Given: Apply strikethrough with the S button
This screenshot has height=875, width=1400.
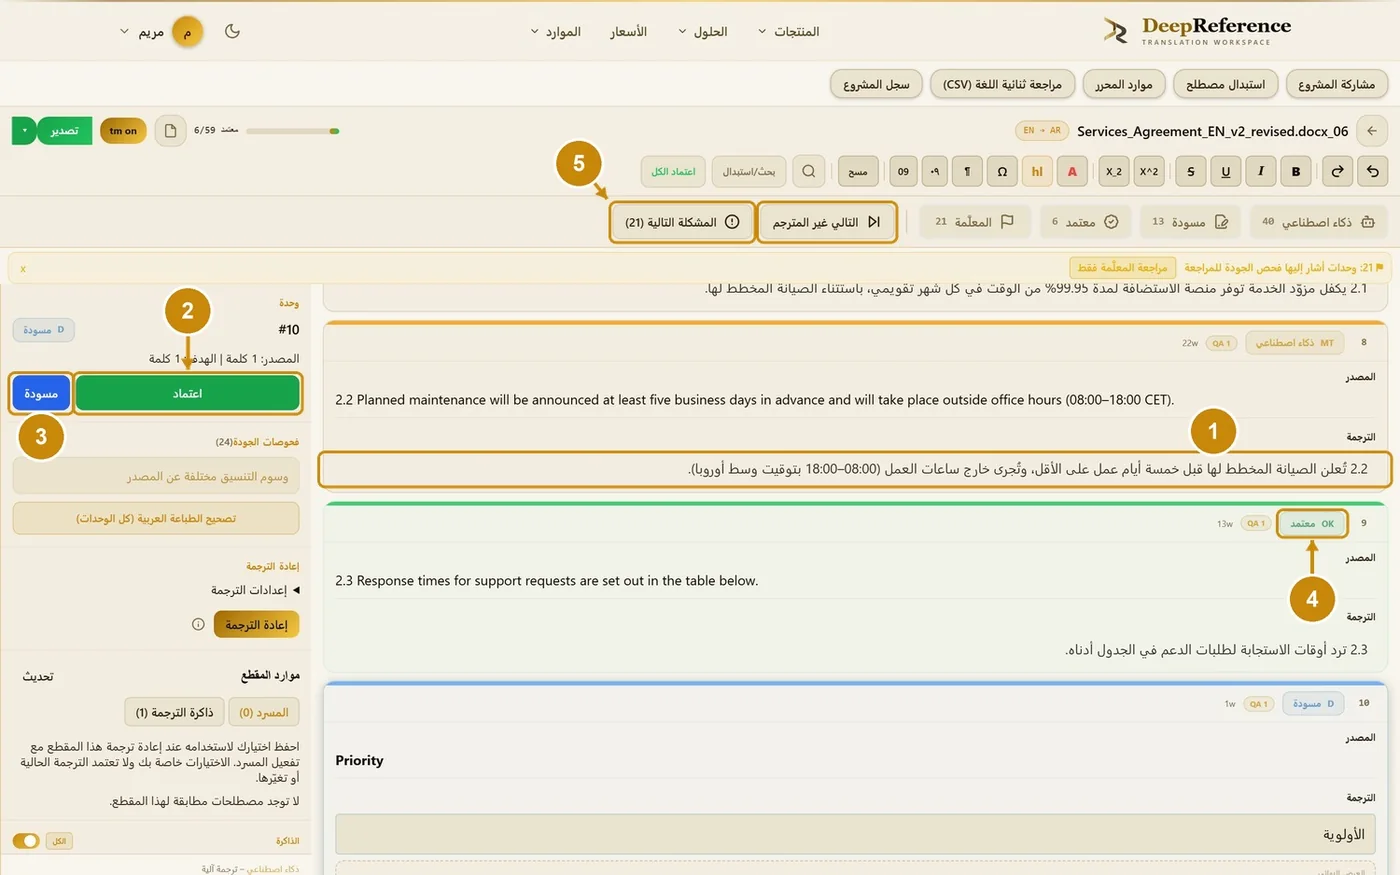Looking at the screenshot, I should tap(1190, 171).
